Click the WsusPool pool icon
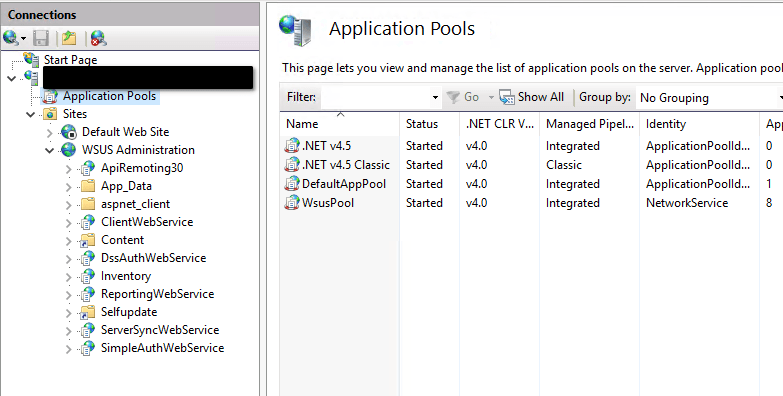This screenshot has width=783, height=396. click(292, 203)
